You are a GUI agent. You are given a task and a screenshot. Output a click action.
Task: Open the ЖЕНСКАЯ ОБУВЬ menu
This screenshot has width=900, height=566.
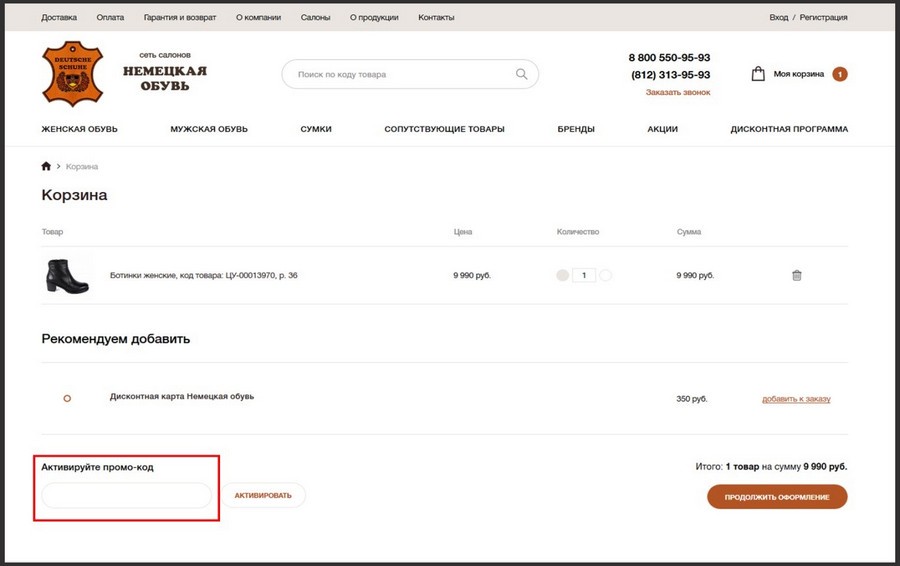[x=79, y=129]
